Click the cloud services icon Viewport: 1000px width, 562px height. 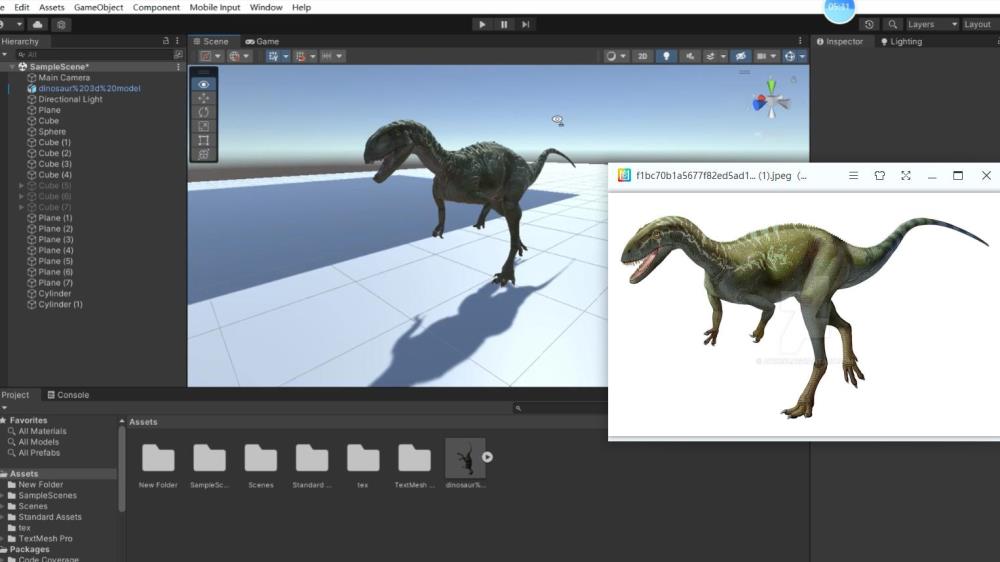coord(38,24)
